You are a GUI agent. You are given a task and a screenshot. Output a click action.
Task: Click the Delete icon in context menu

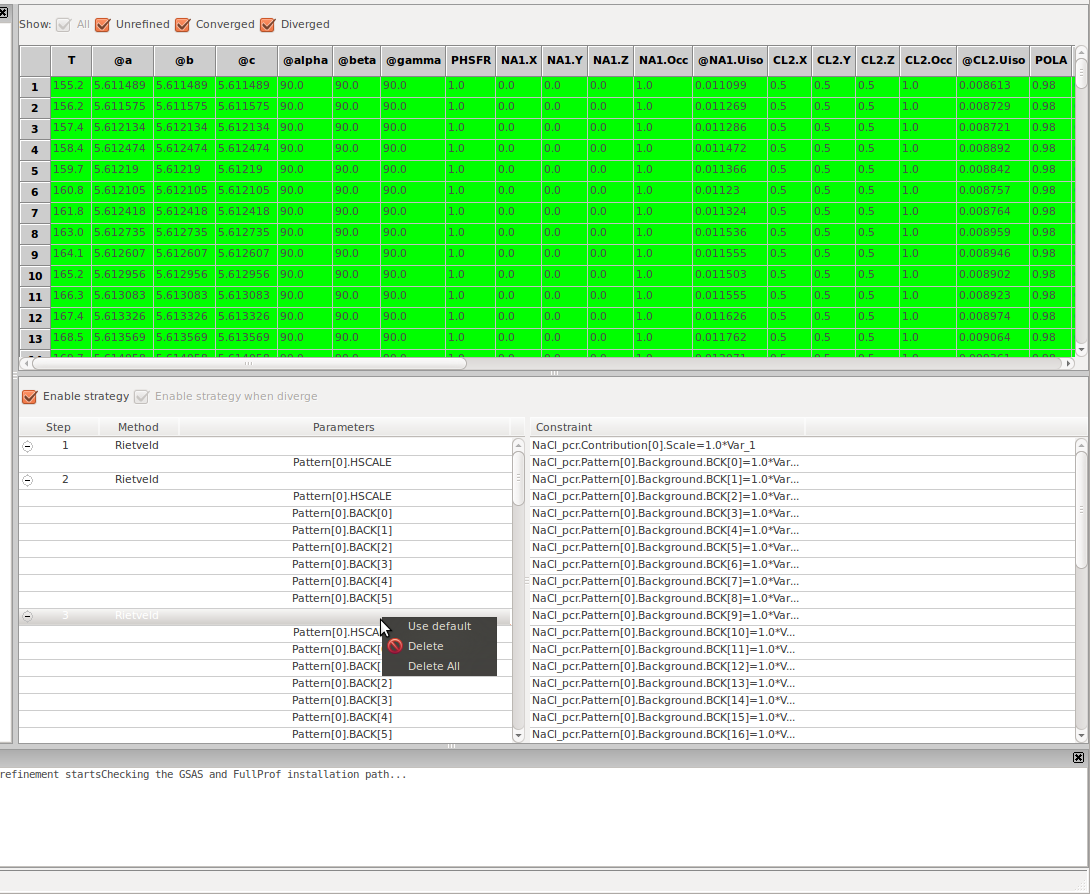point(395,646)
